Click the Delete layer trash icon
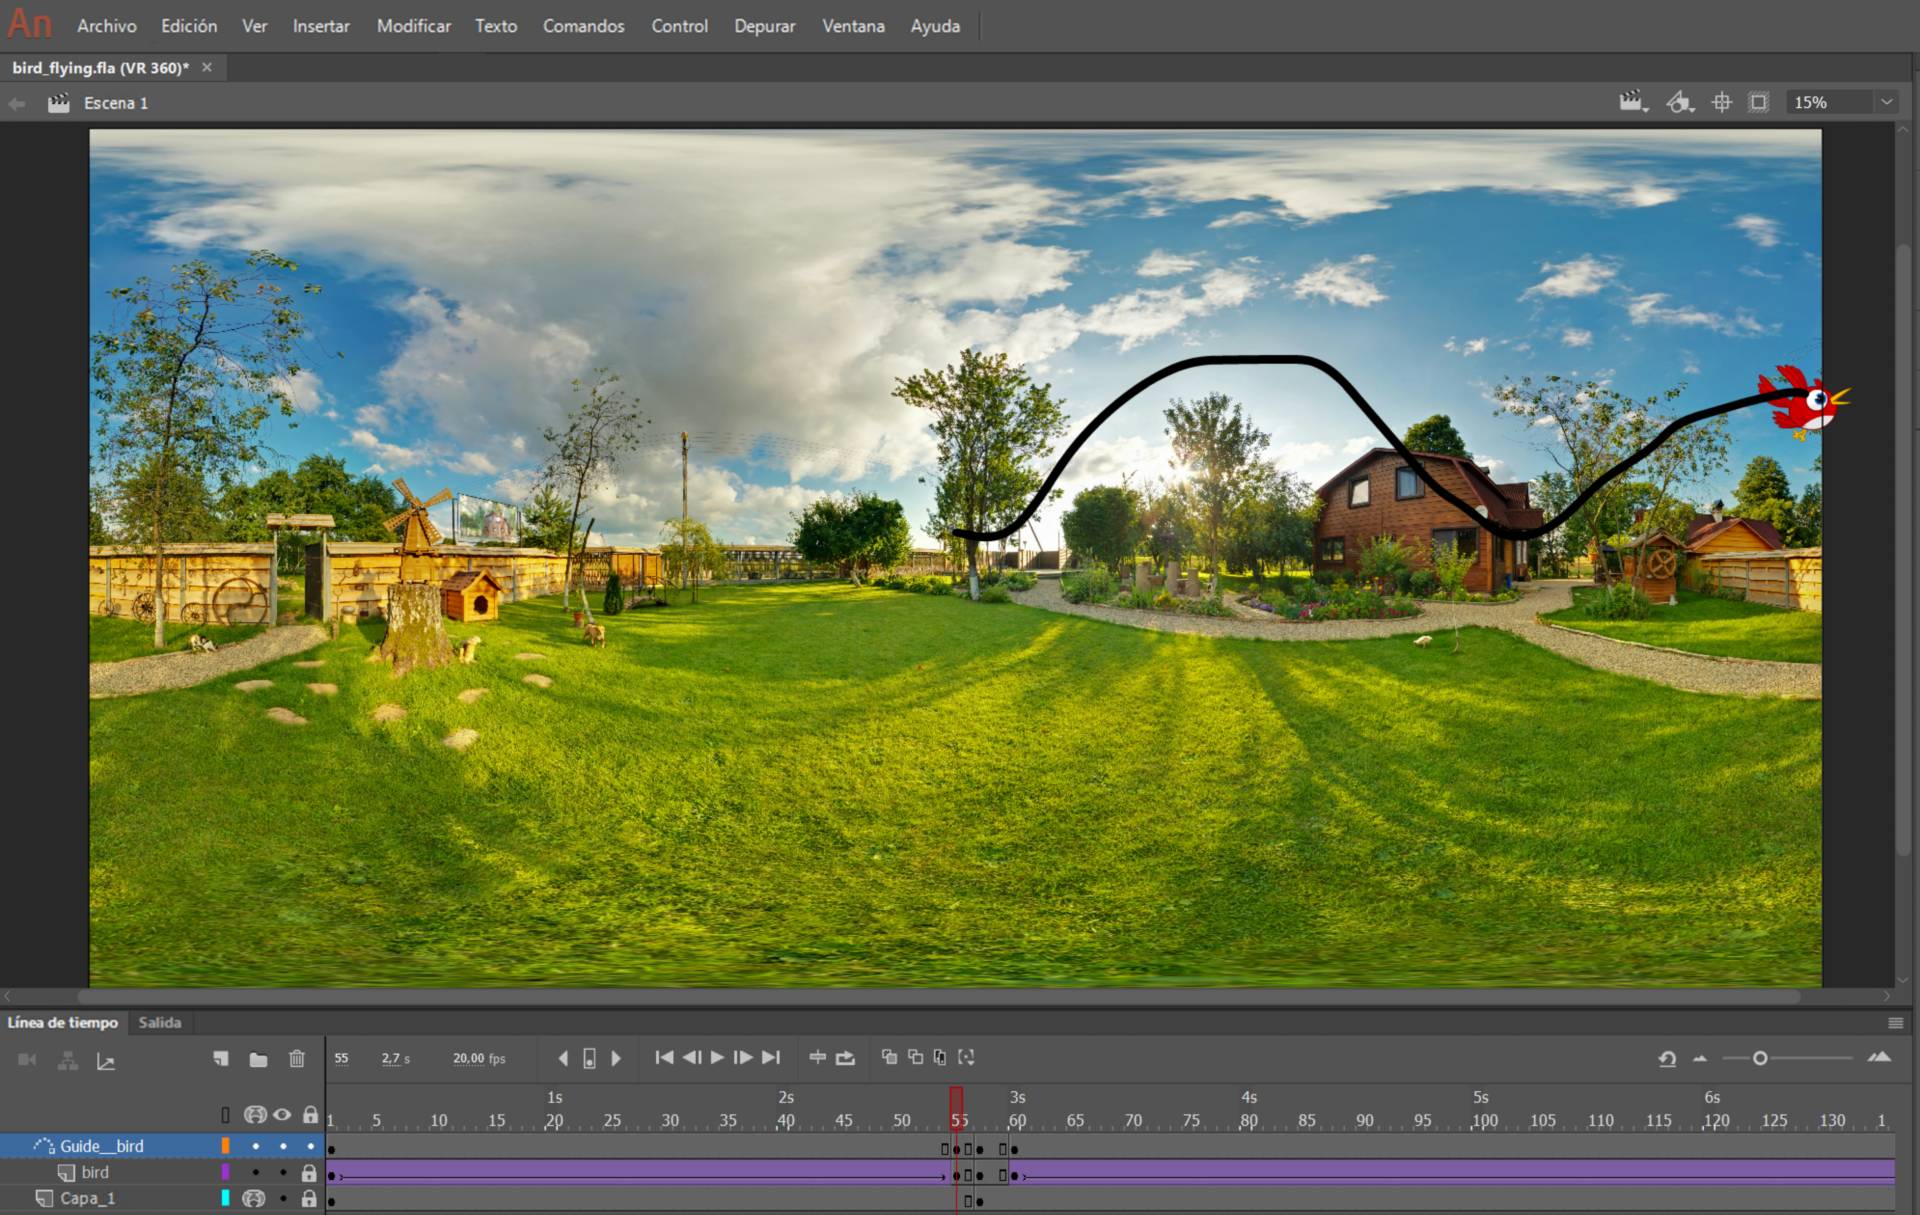The width and height of the screenshot is (1920, 1215). pos(297,1059)
